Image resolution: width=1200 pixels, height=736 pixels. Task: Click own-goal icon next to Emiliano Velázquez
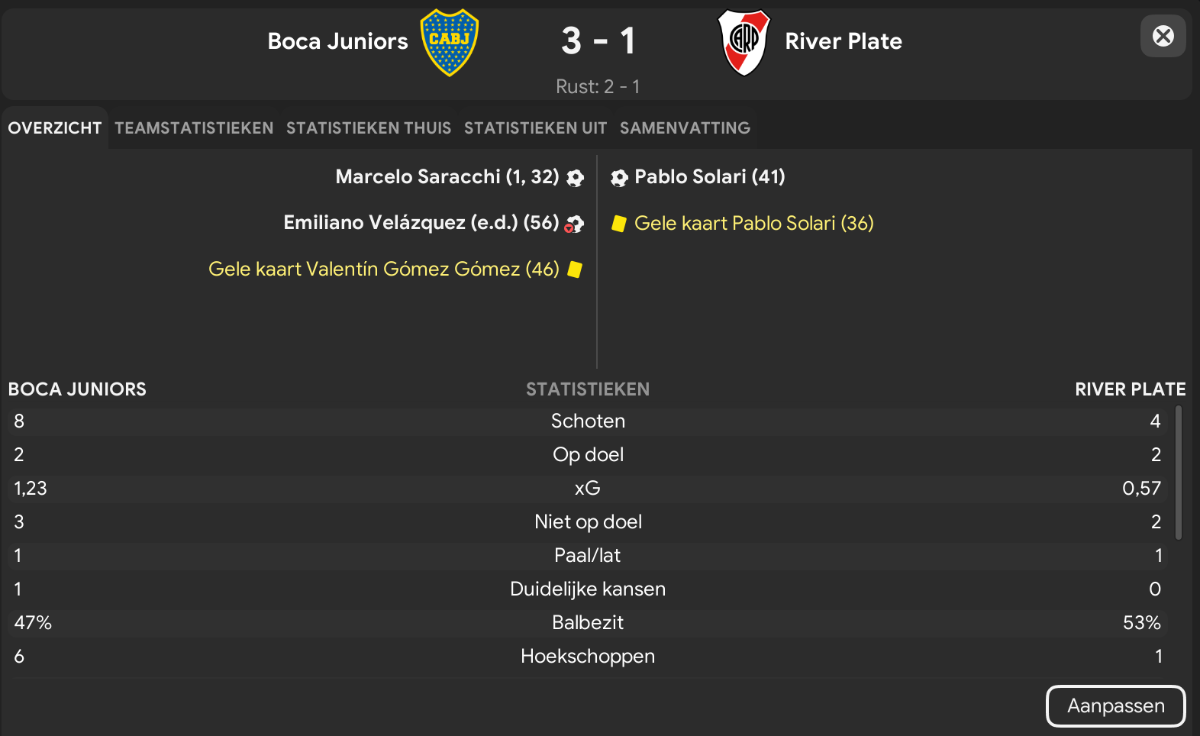click(x=574, y=223)
